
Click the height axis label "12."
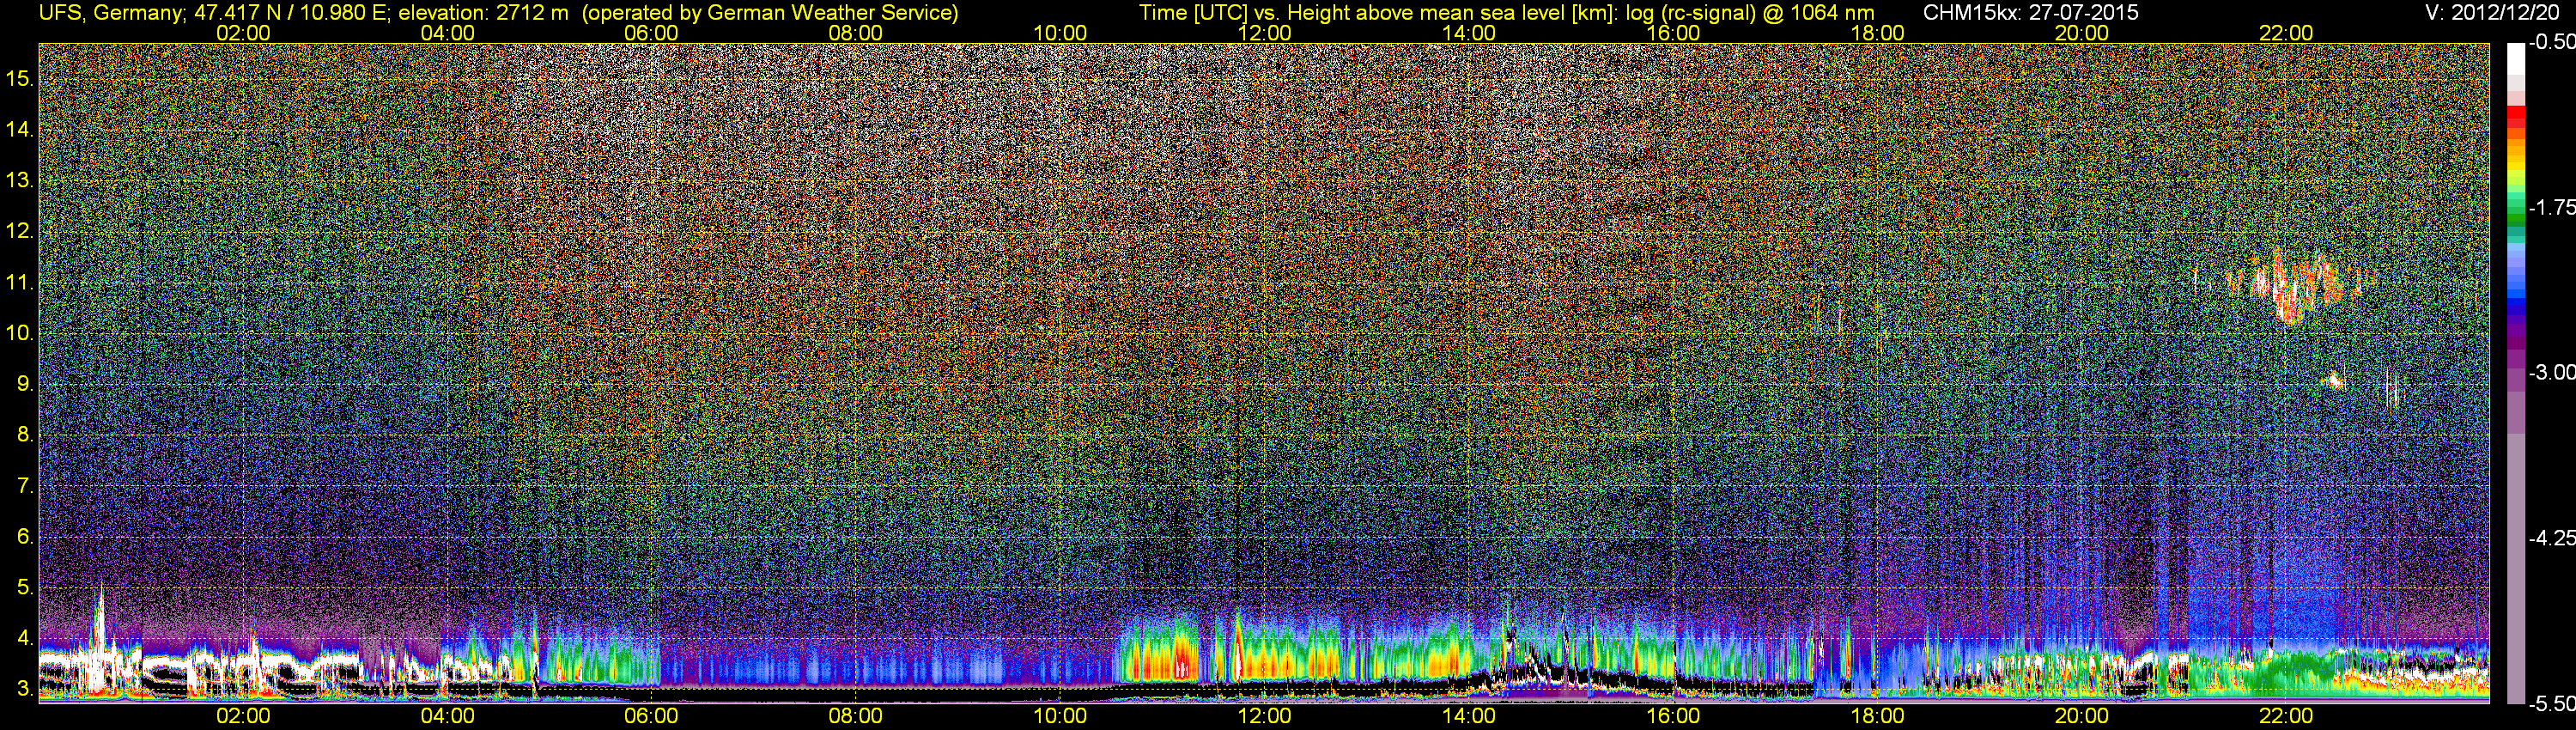(x=19, y=231)
